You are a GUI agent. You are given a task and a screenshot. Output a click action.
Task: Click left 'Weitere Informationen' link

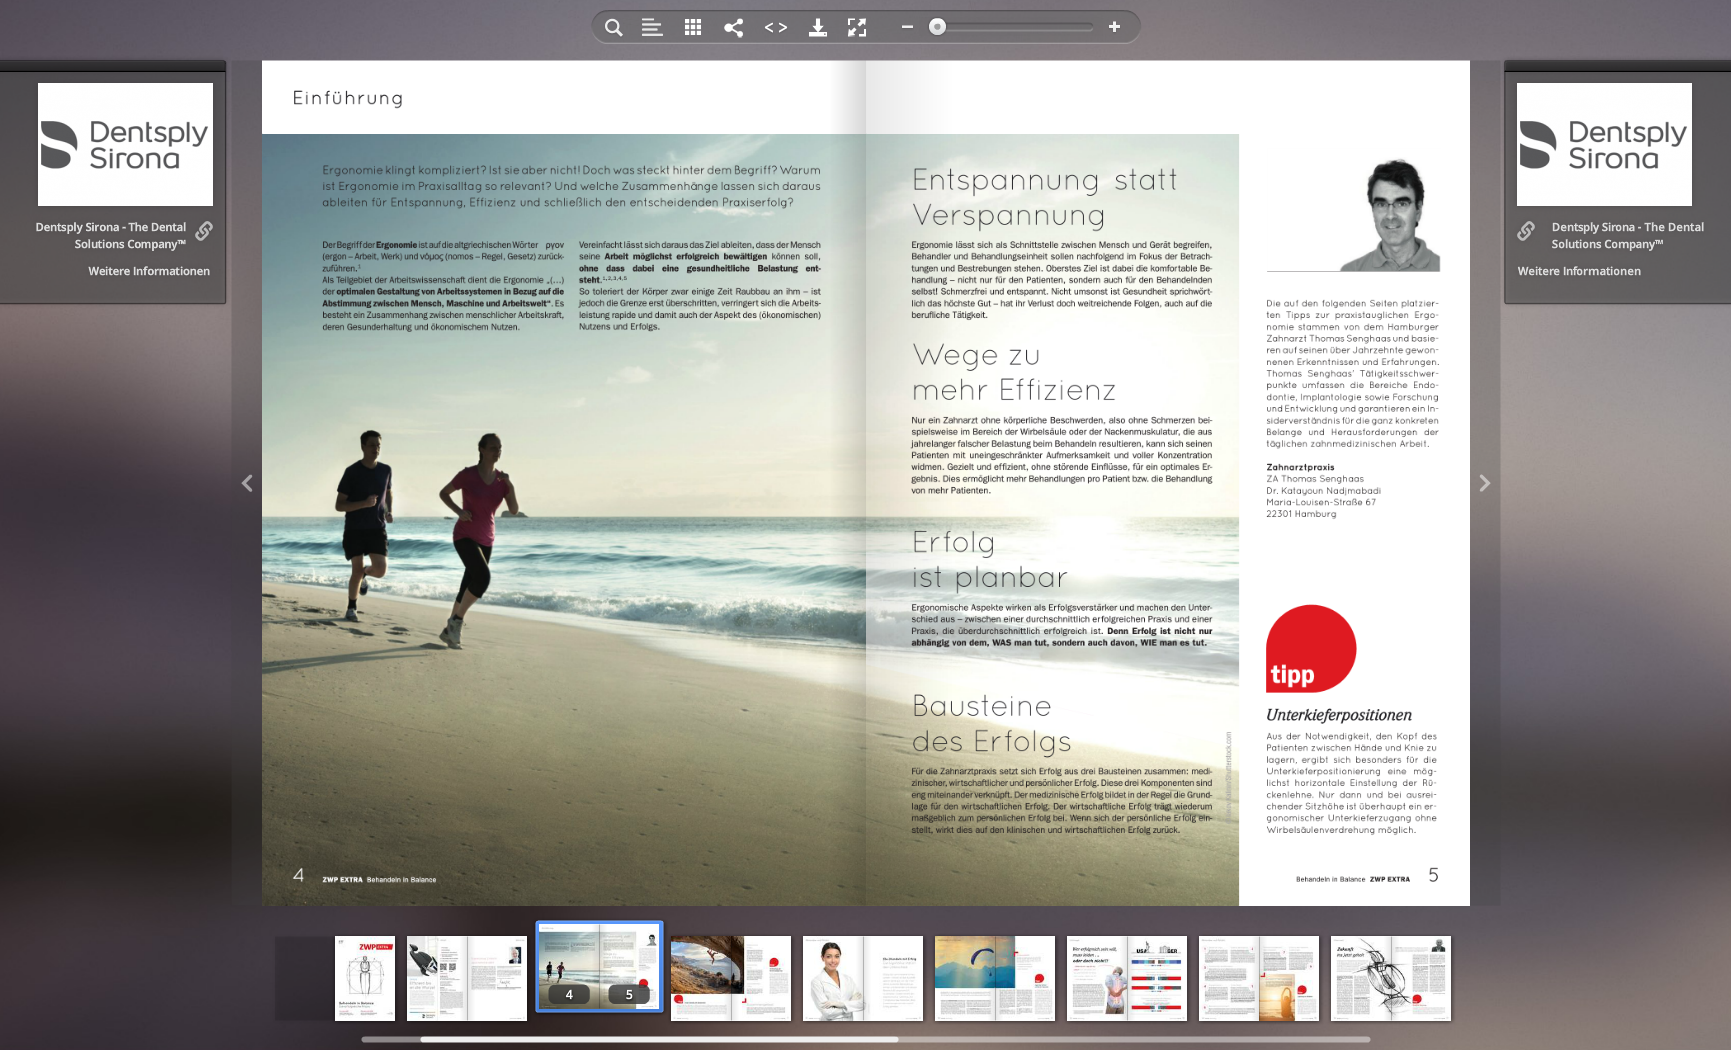tap(149, 271)
